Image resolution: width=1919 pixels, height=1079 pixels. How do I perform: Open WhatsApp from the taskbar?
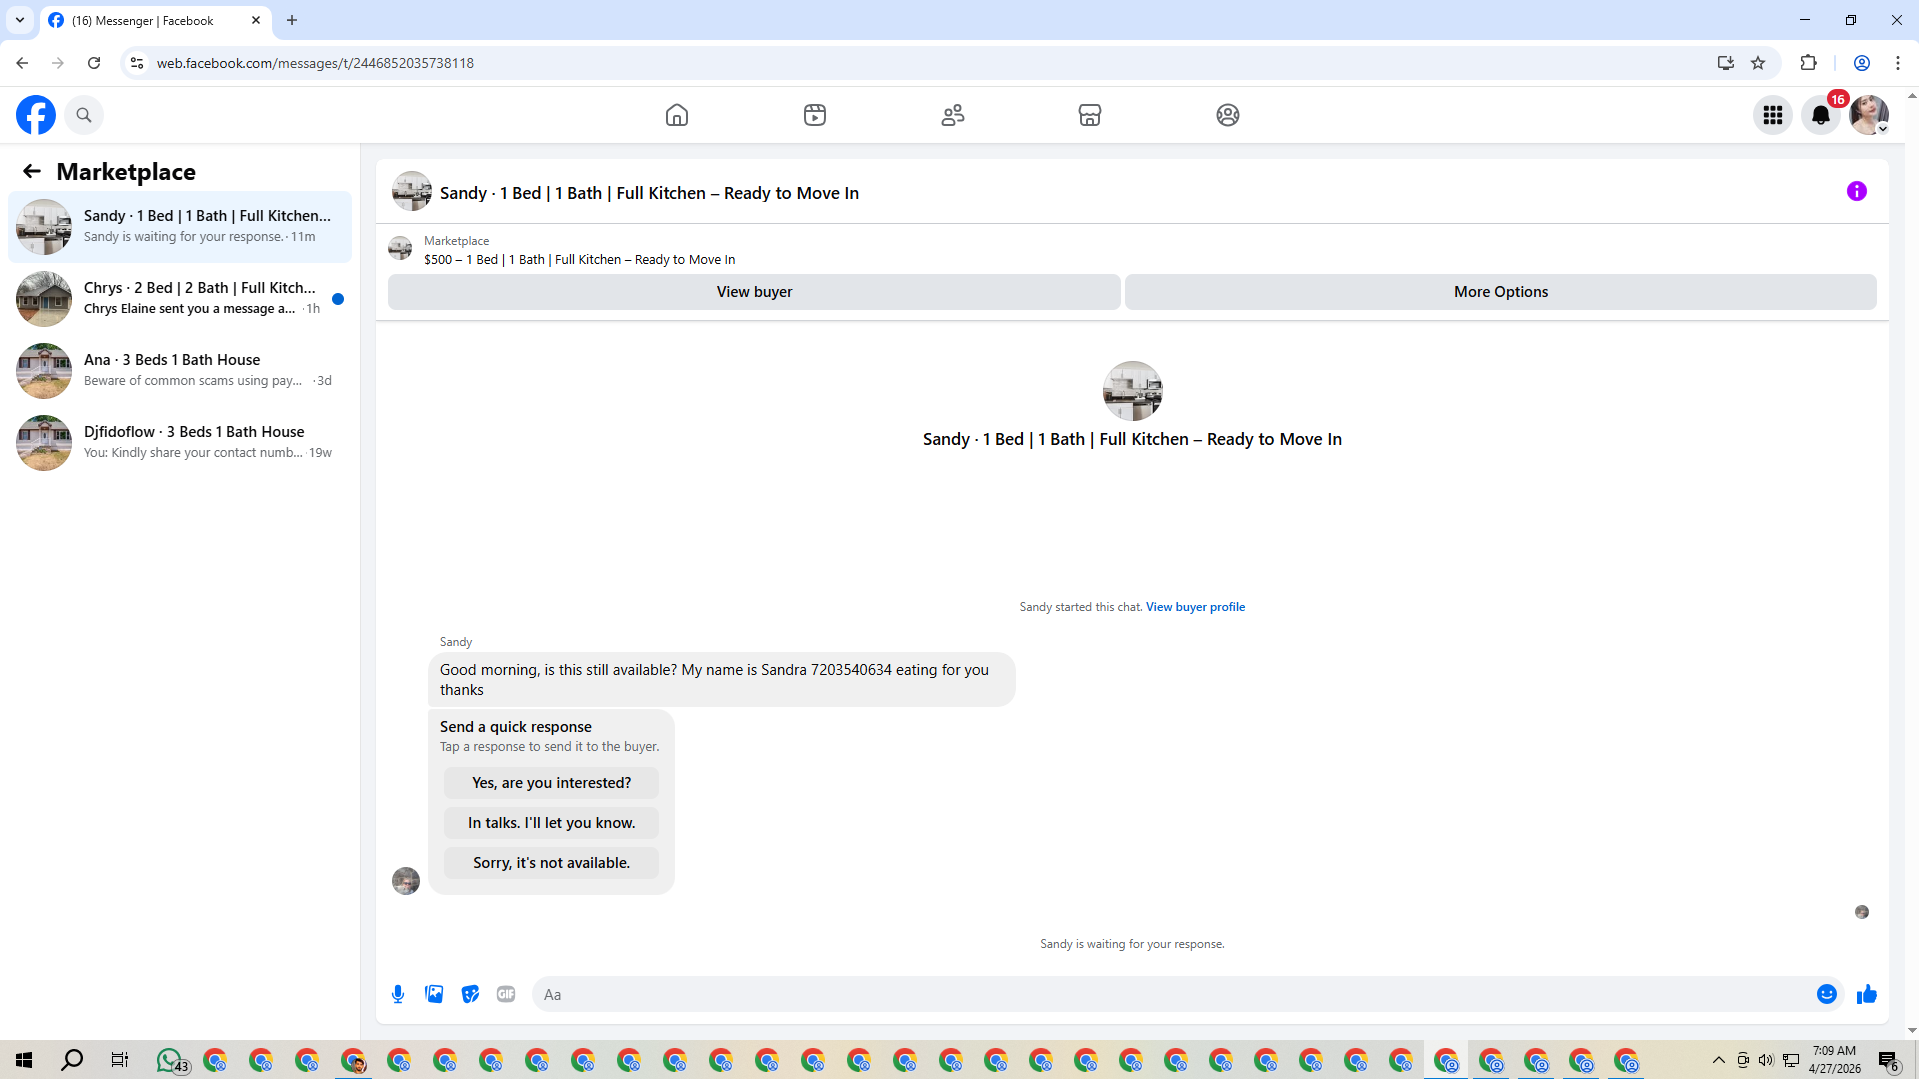pyautogui.click(x=170, y=1060)
